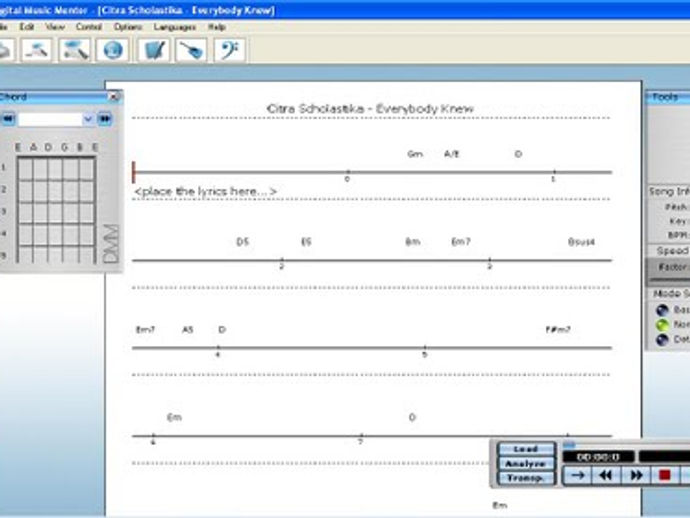Open the Control menu
Image resolution: width=690 pixels, height=518 pixels.
pyautogui.click(x=88, y=27)
